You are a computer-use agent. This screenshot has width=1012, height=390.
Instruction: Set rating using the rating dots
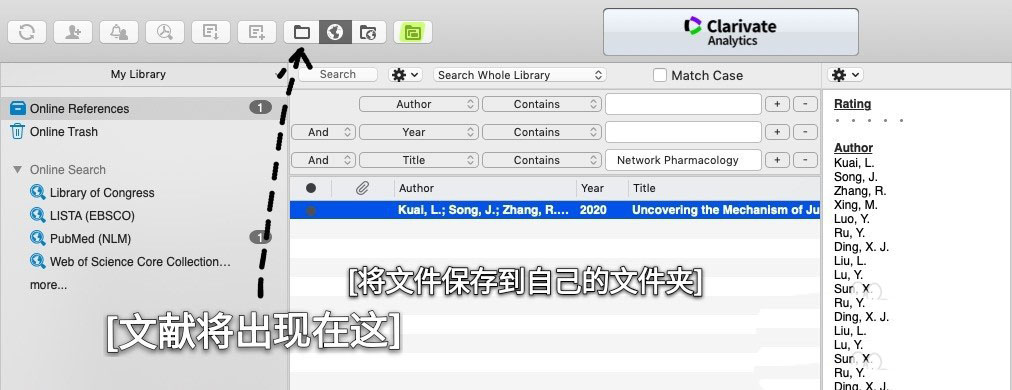point(869,120)
